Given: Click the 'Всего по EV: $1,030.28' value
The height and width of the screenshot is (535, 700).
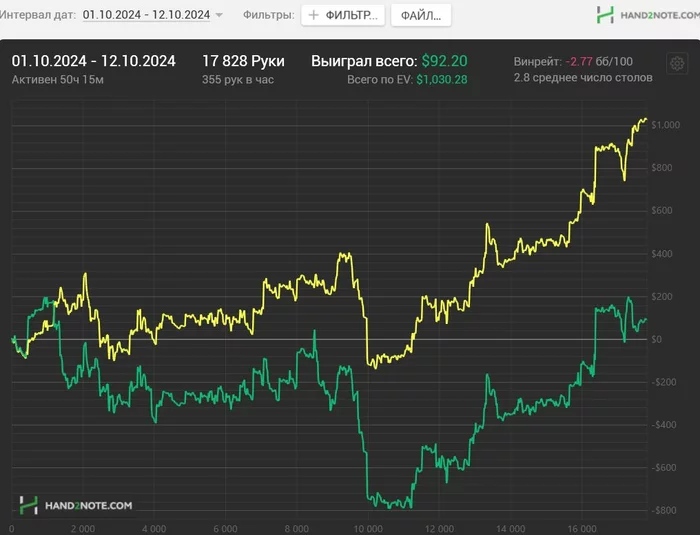Looking at the screenshot, I should (x=407, y=79).
